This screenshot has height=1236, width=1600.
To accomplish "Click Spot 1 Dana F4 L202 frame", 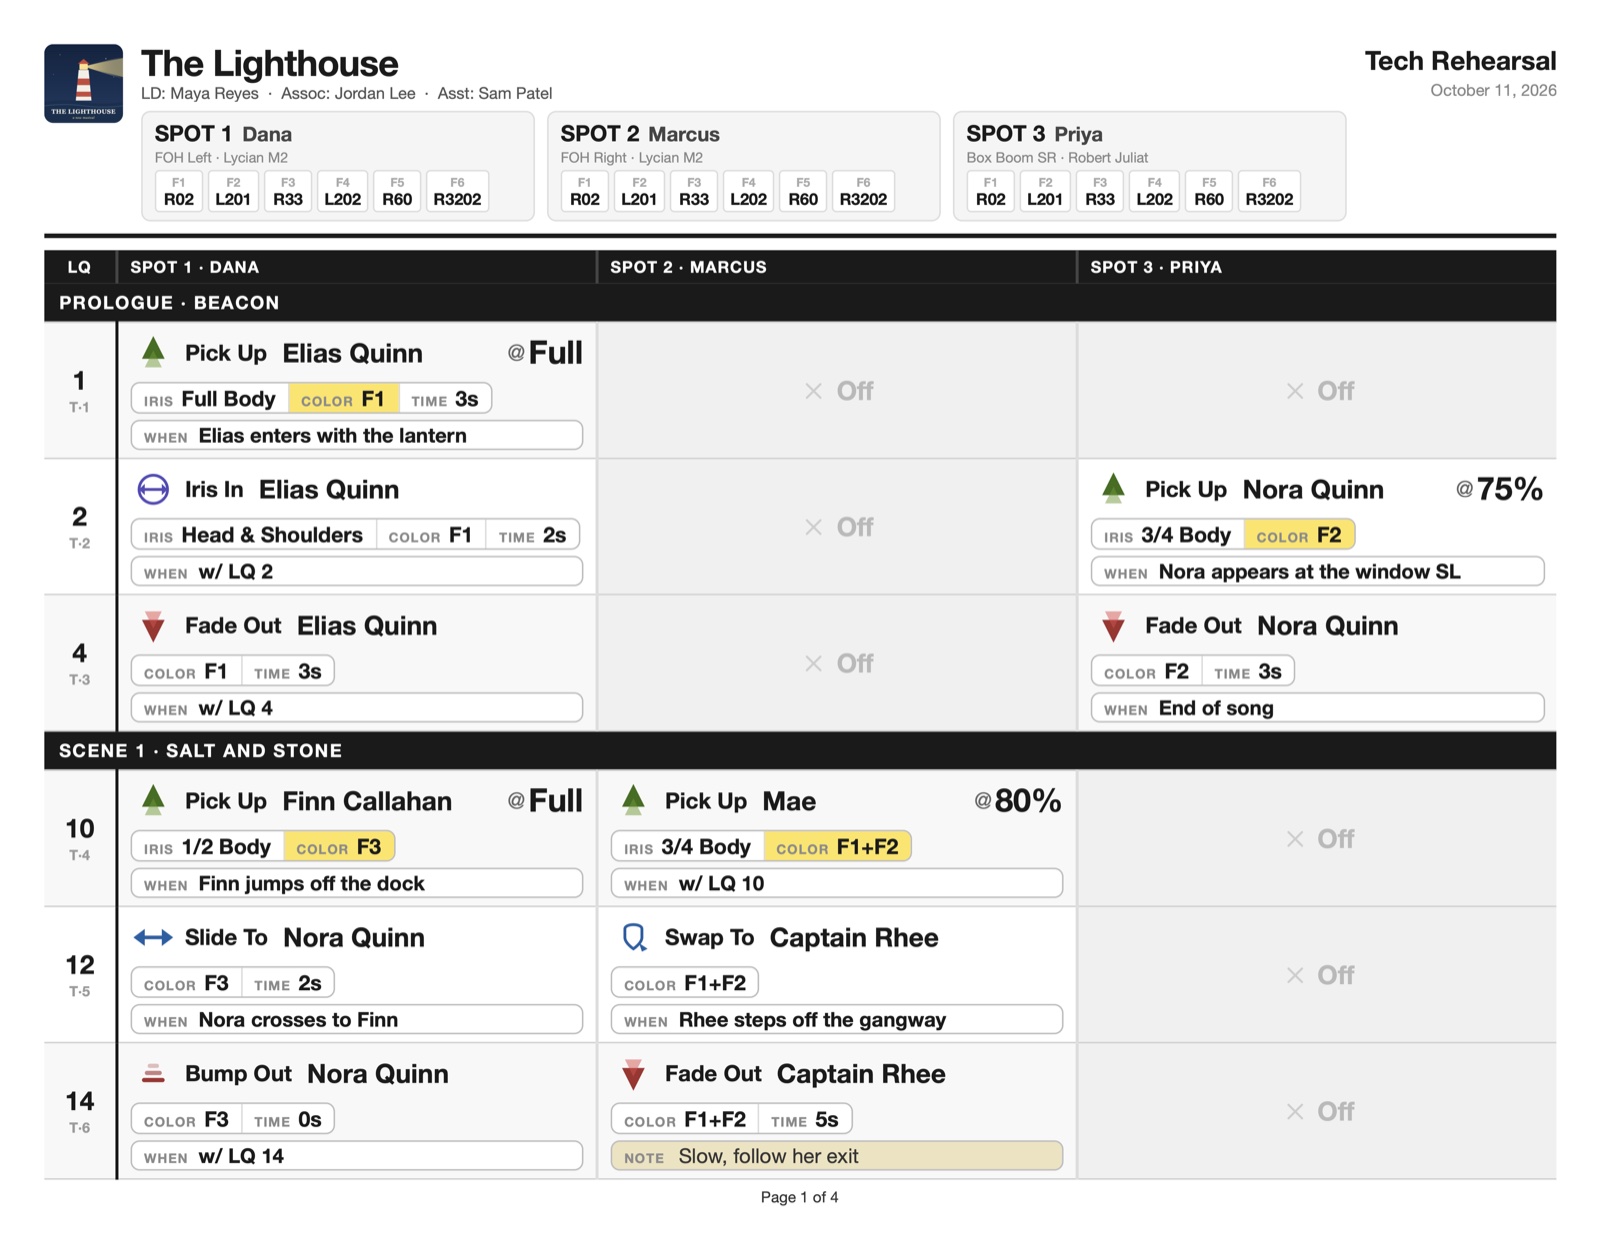I will click(x=342, y=191).
